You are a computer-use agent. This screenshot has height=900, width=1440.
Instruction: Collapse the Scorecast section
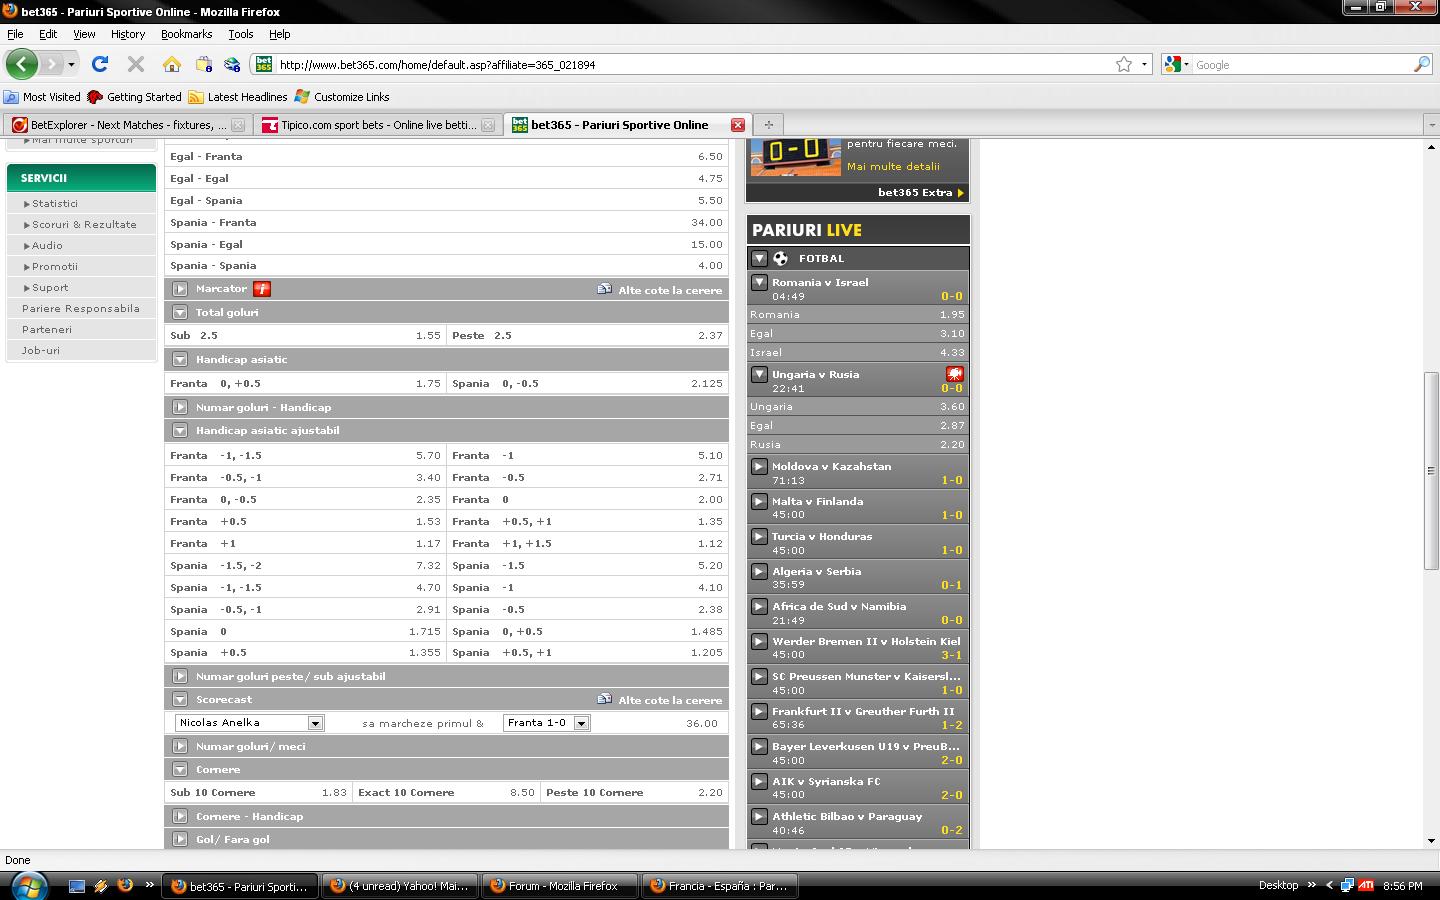coord(180,699)
